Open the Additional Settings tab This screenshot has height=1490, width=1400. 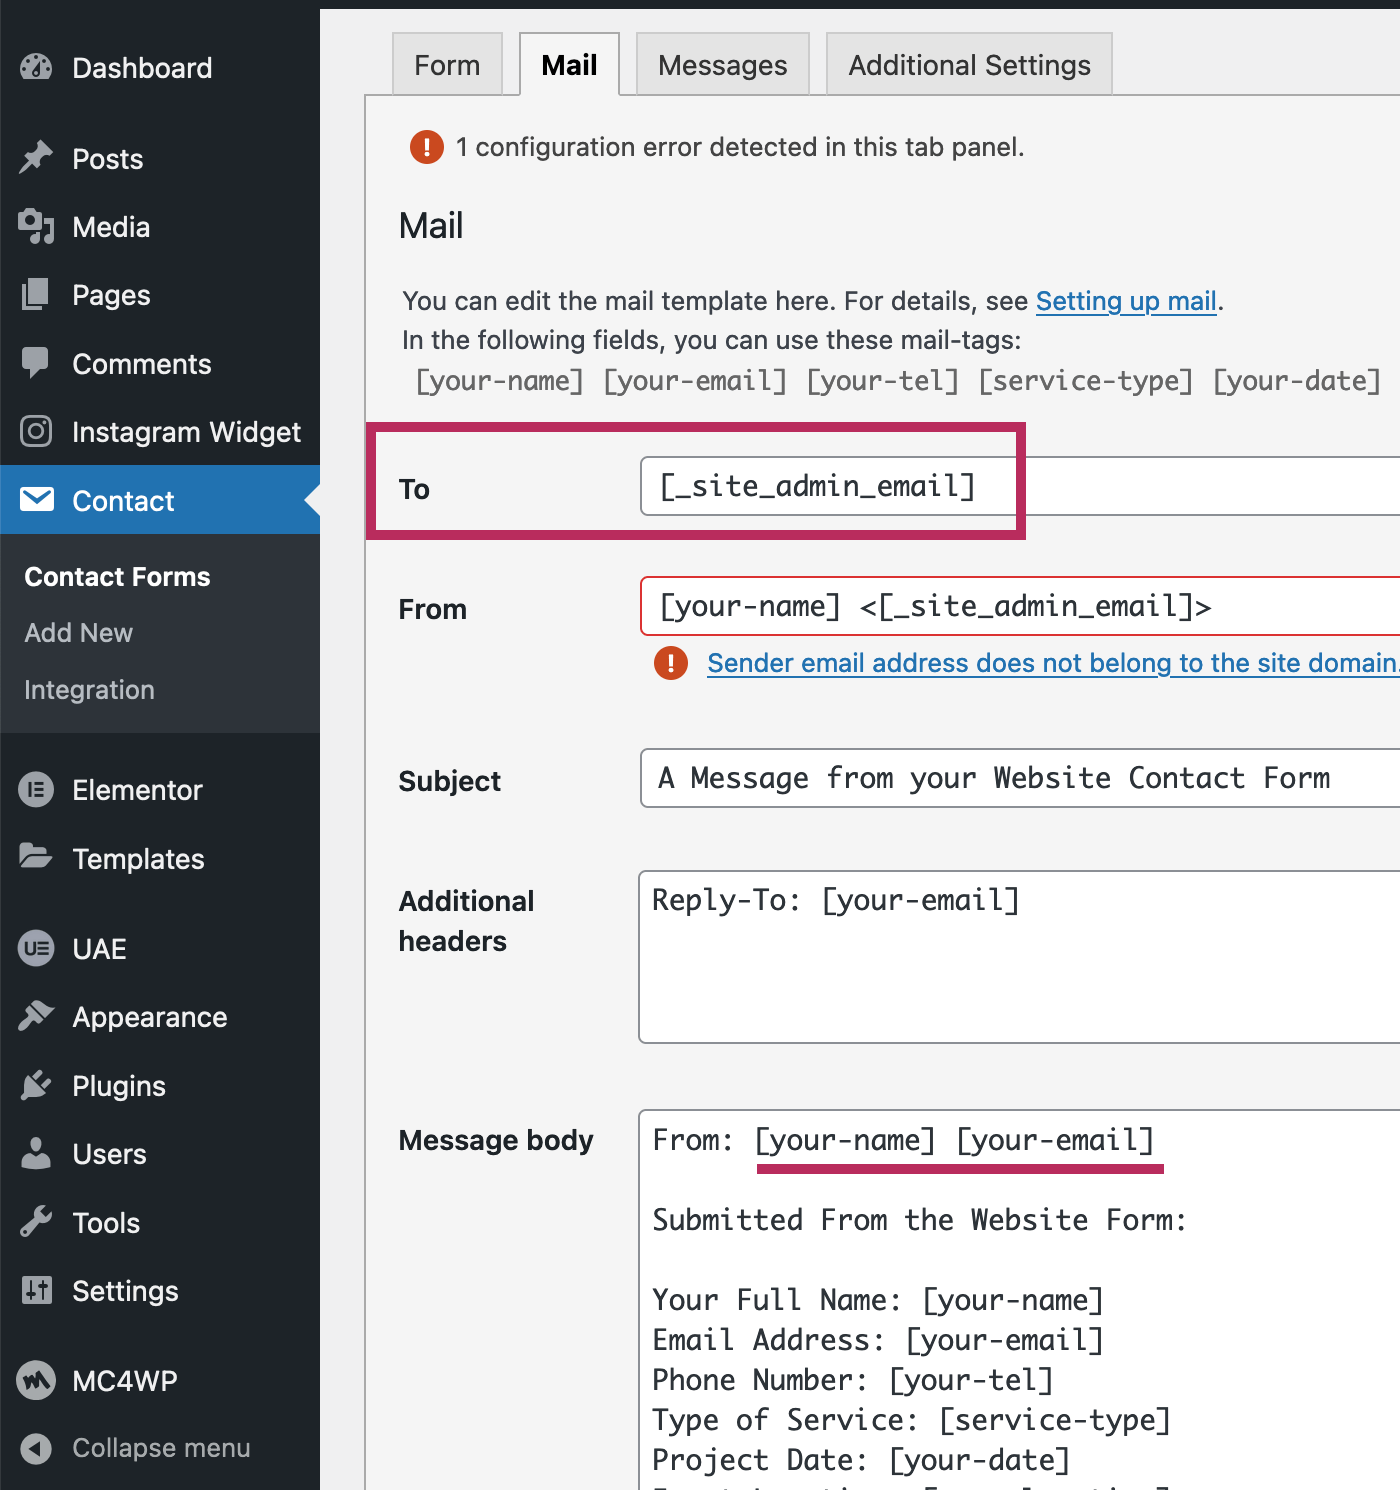click(x=969, y=65)
